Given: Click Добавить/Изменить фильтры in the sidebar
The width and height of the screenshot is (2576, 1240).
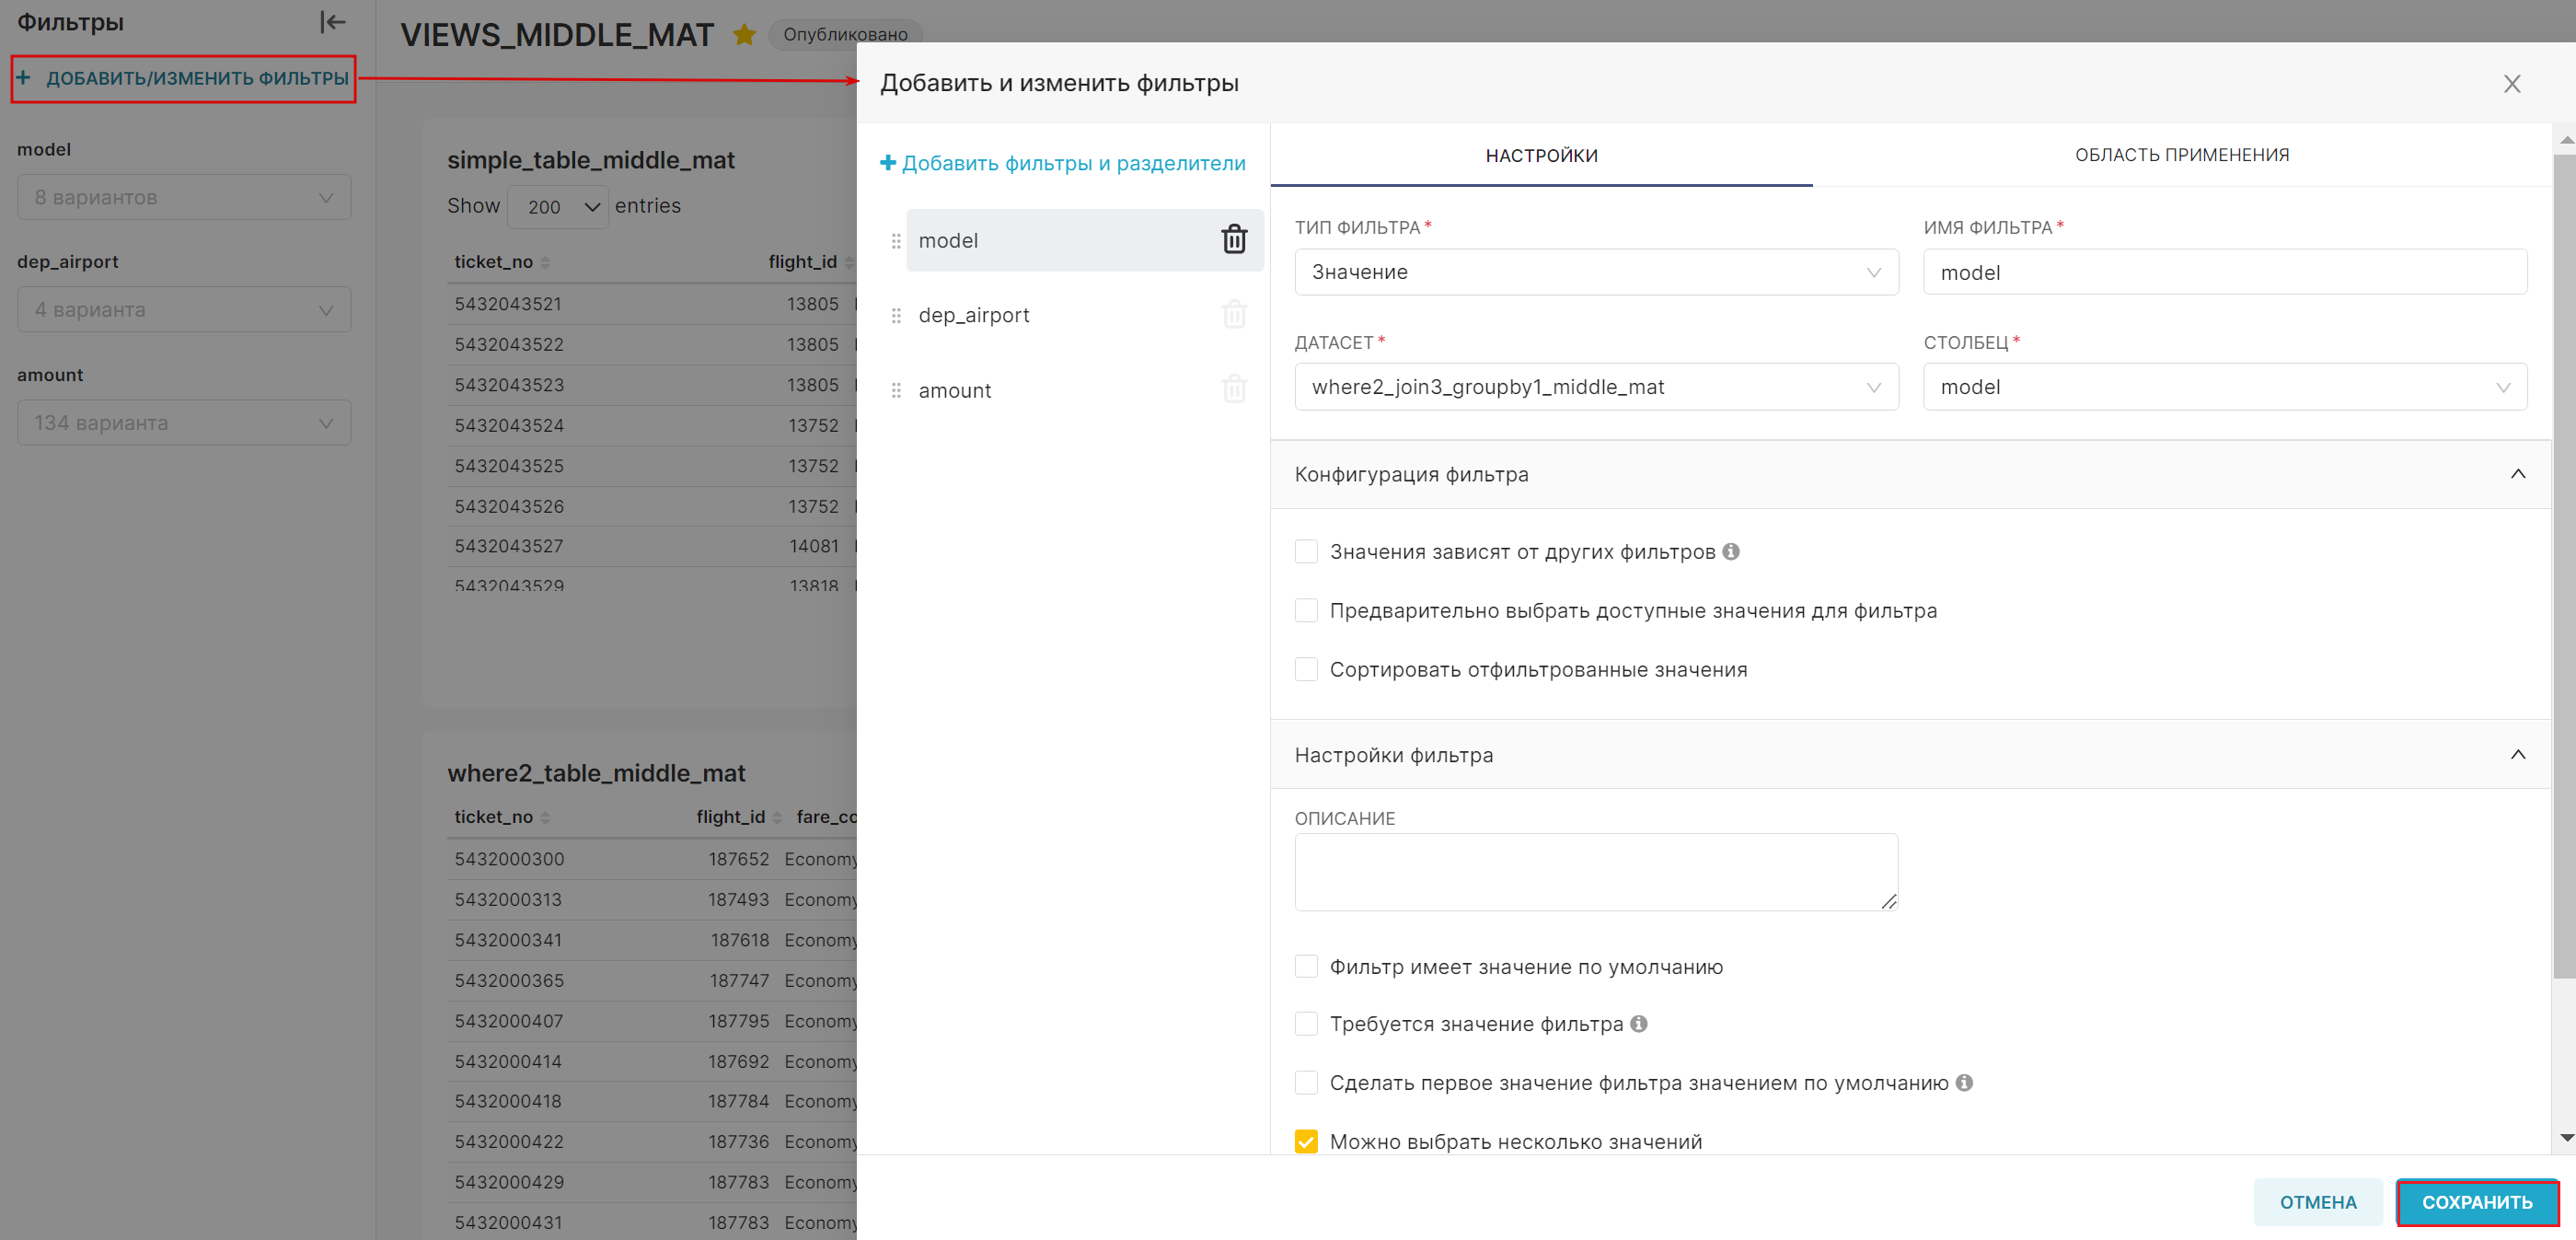Looking at the screenshot, I should [x=183, y=78].
